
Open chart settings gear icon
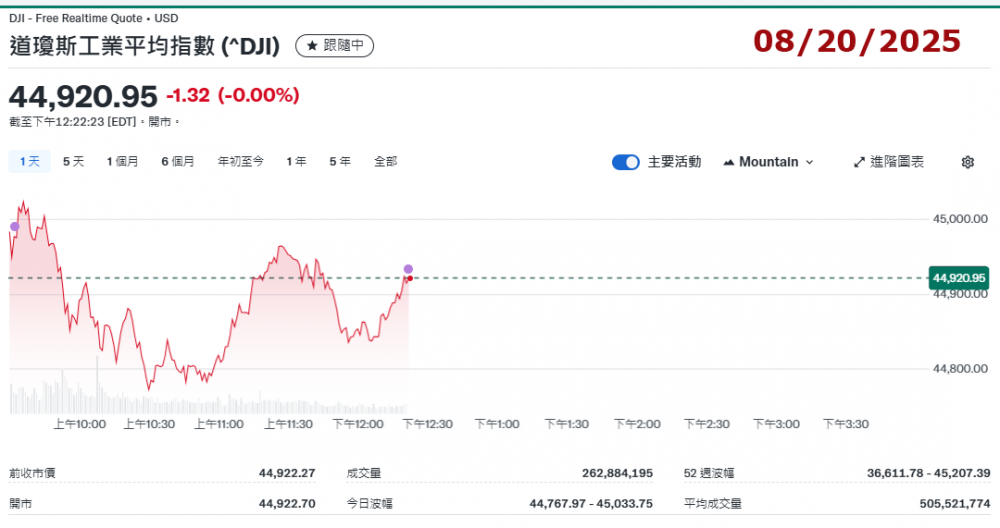coord(967,162)
